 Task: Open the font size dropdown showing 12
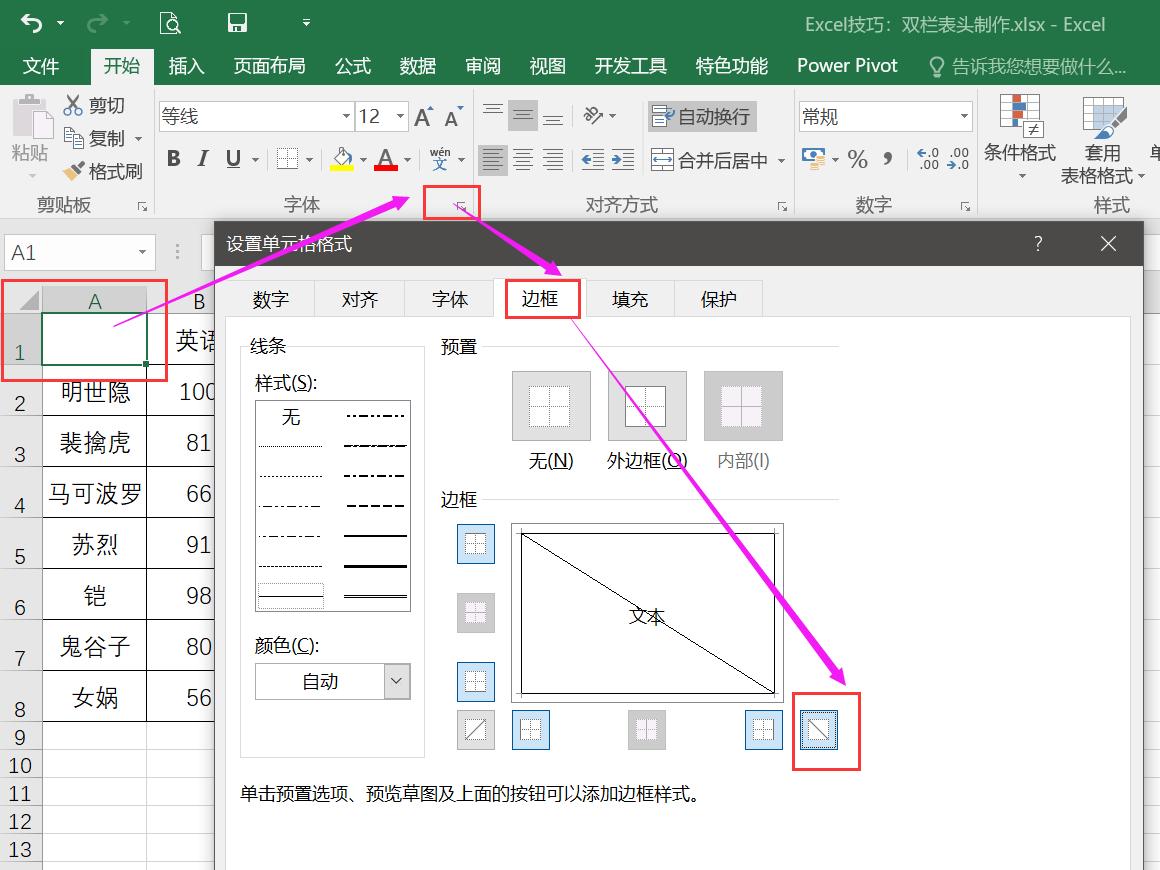(398, 116)
